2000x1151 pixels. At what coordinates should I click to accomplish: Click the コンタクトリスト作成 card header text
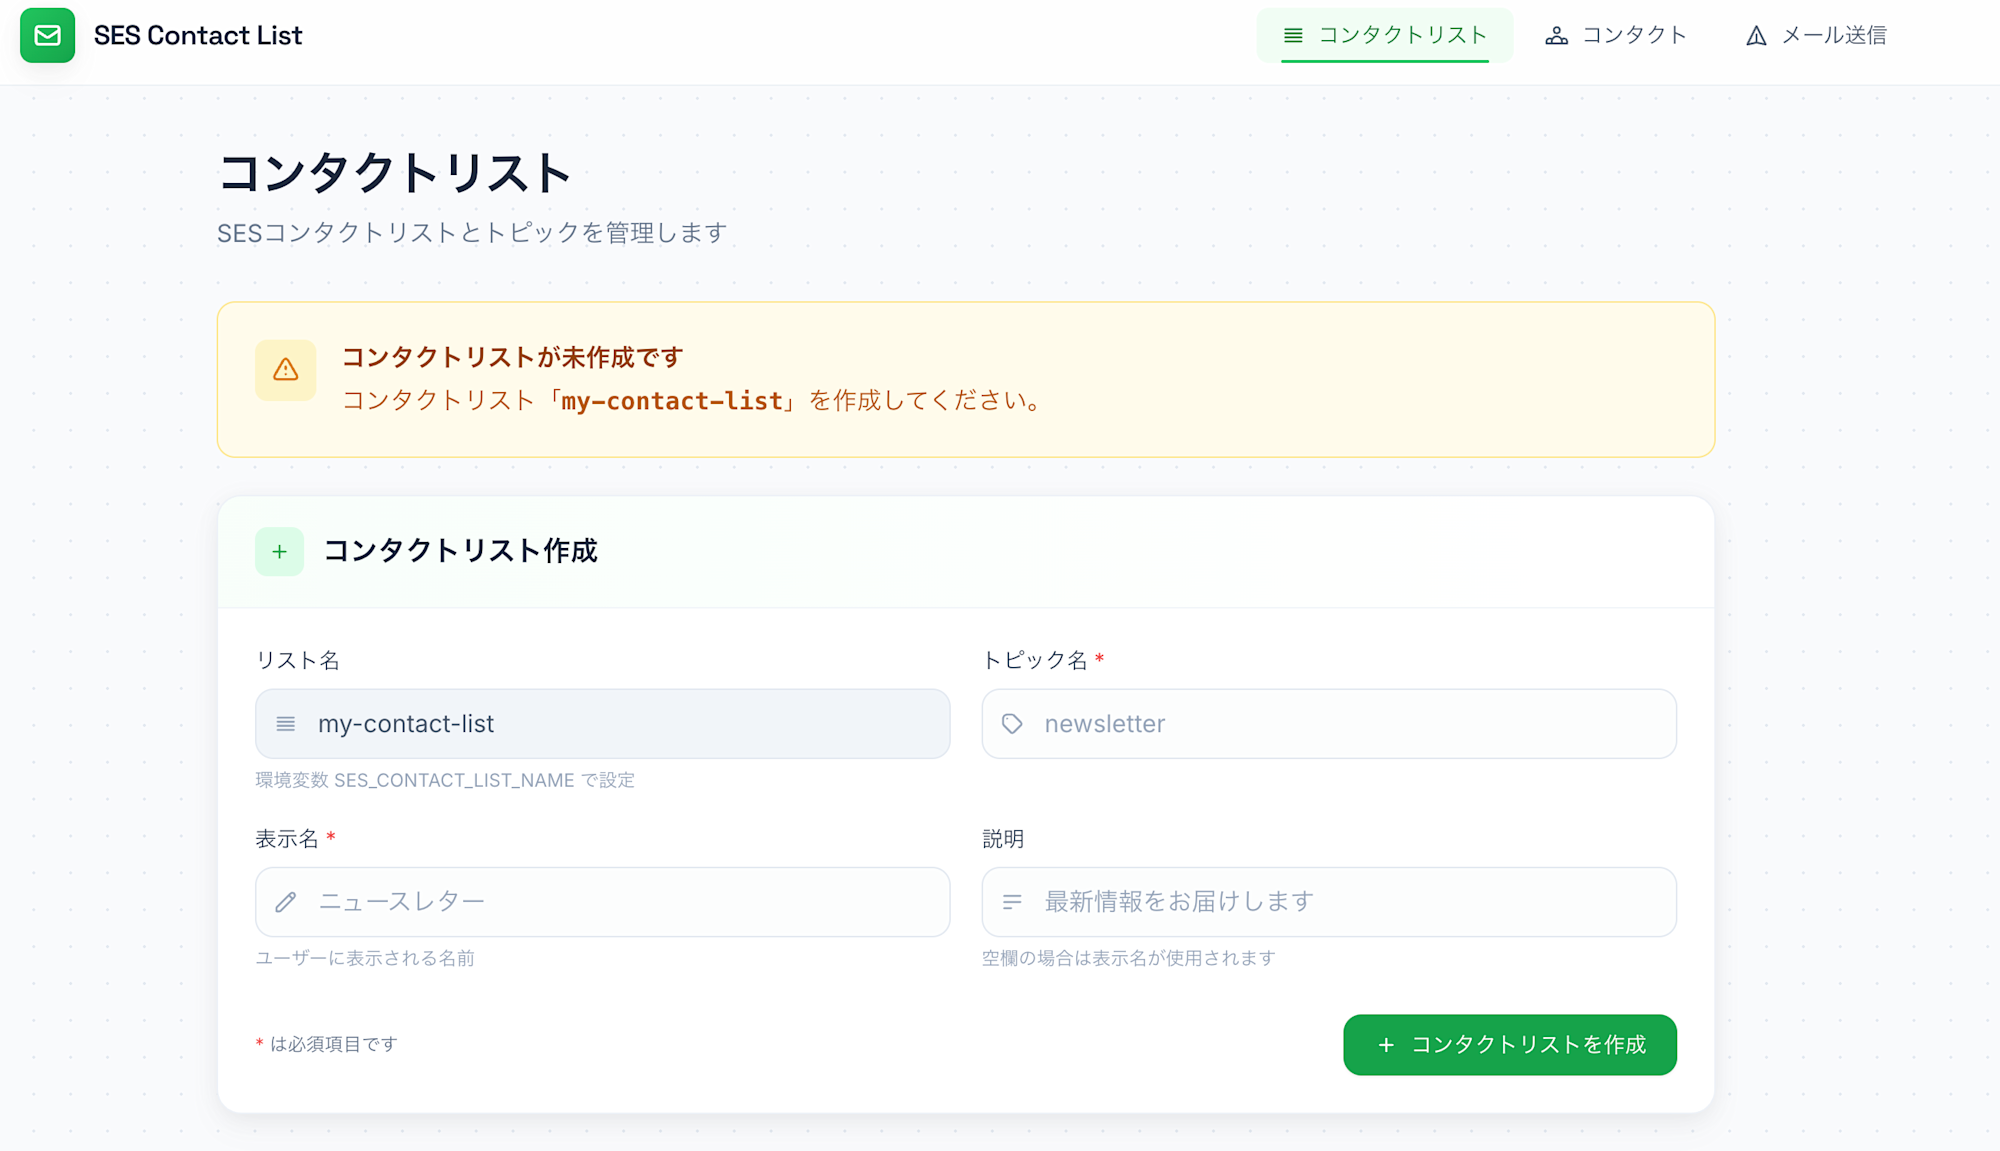pos(460,551)
